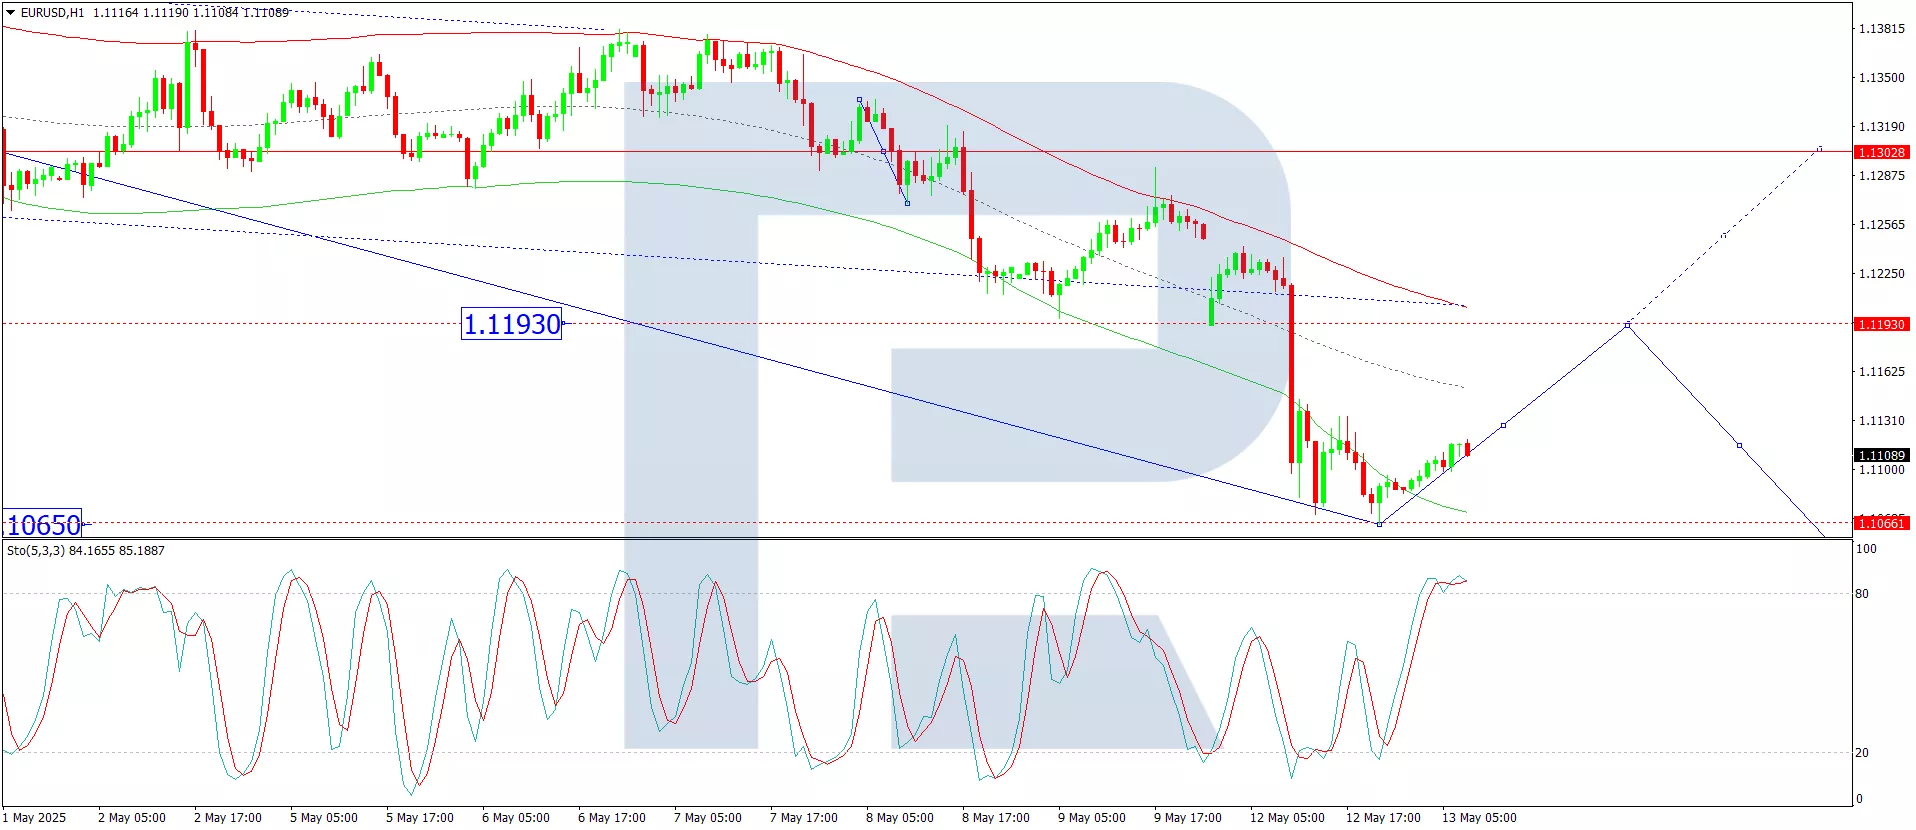Select trend line anchor at the chart low
Viewport: 1916px width, 830px height.
[x=1379, y=524]
